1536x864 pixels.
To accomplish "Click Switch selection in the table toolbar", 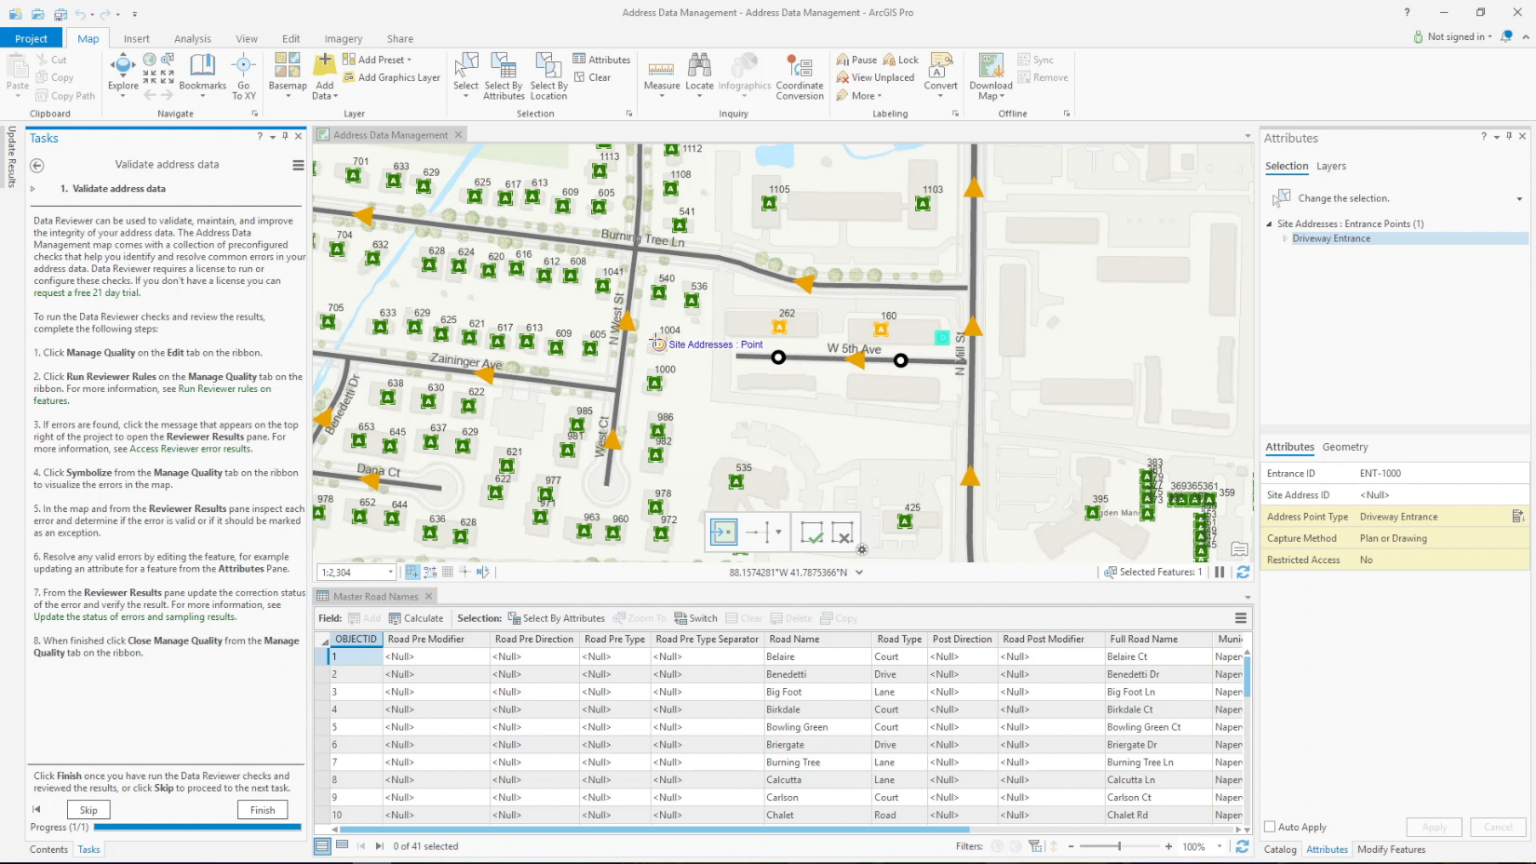I will [x=696, y=618].
